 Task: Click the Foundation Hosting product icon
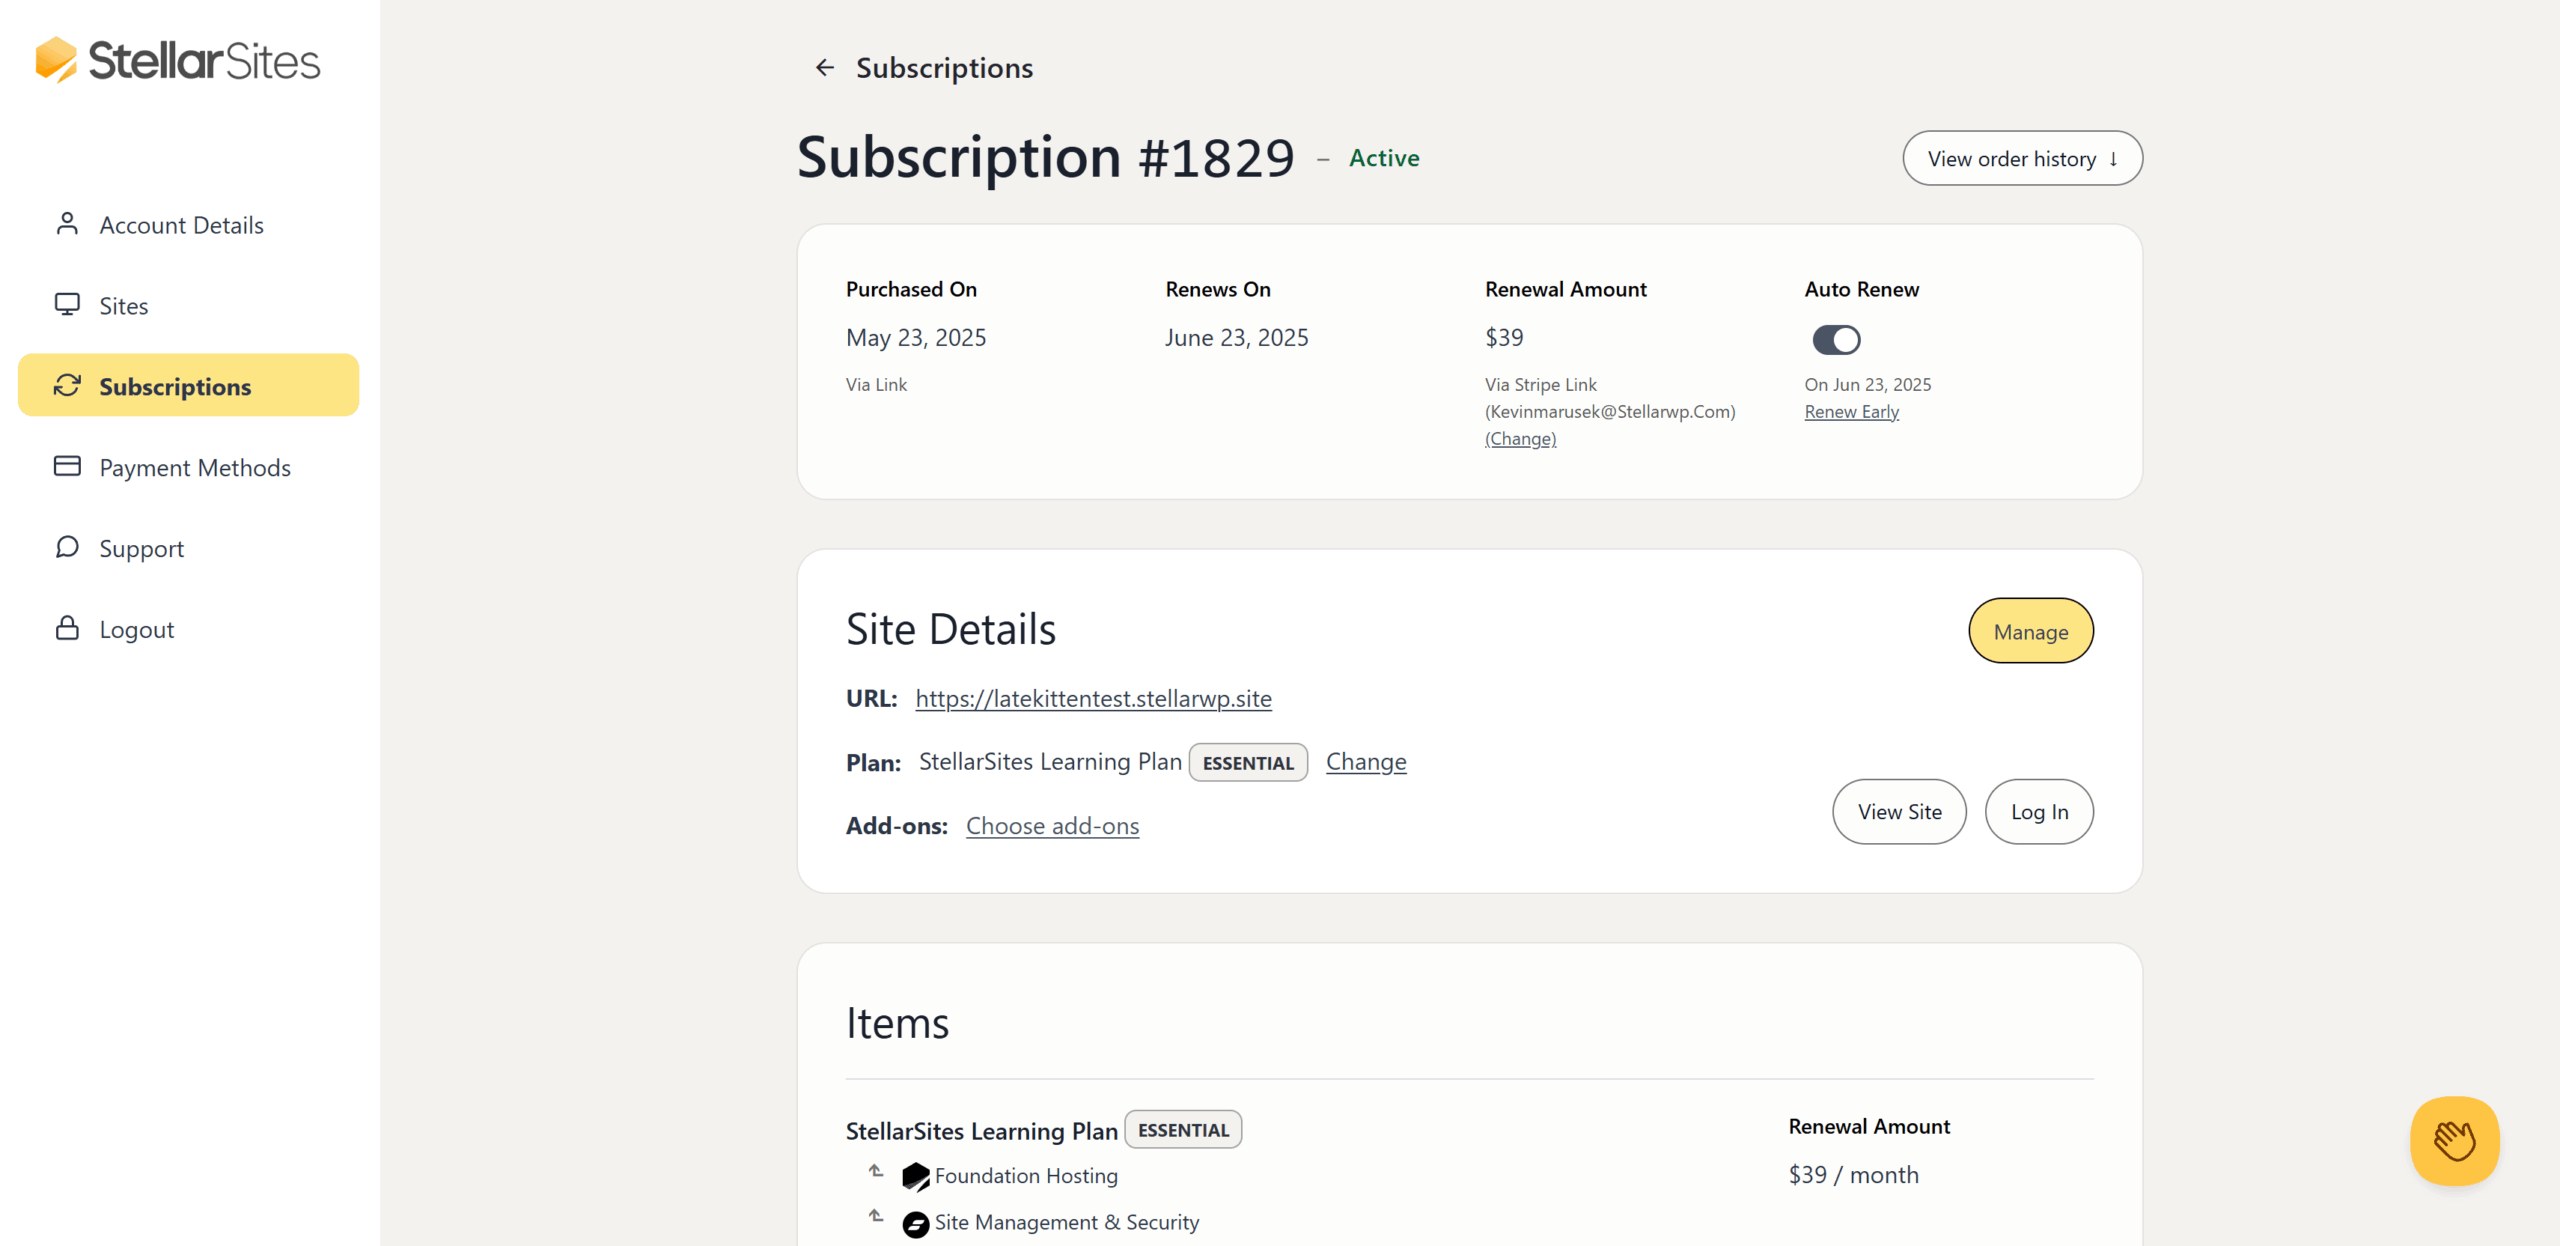point(915,1177)
